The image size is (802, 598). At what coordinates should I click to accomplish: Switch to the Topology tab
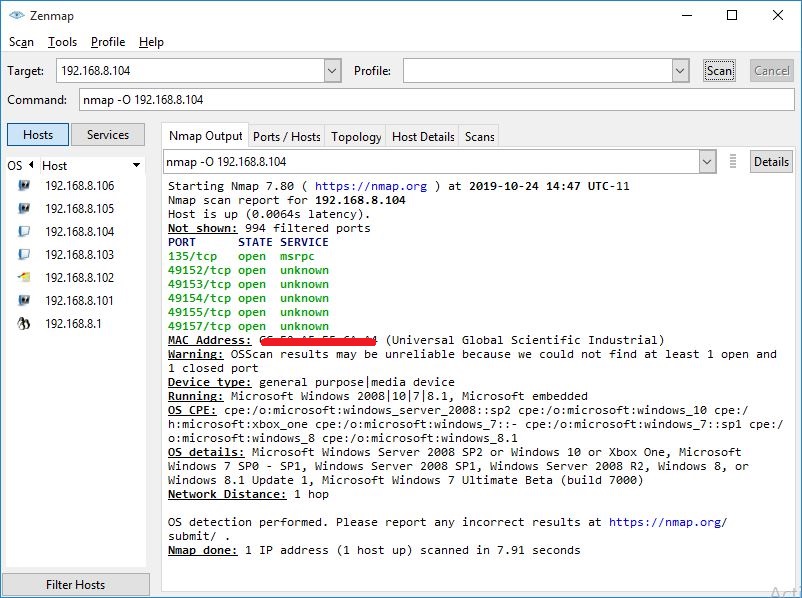pos(355,136)
